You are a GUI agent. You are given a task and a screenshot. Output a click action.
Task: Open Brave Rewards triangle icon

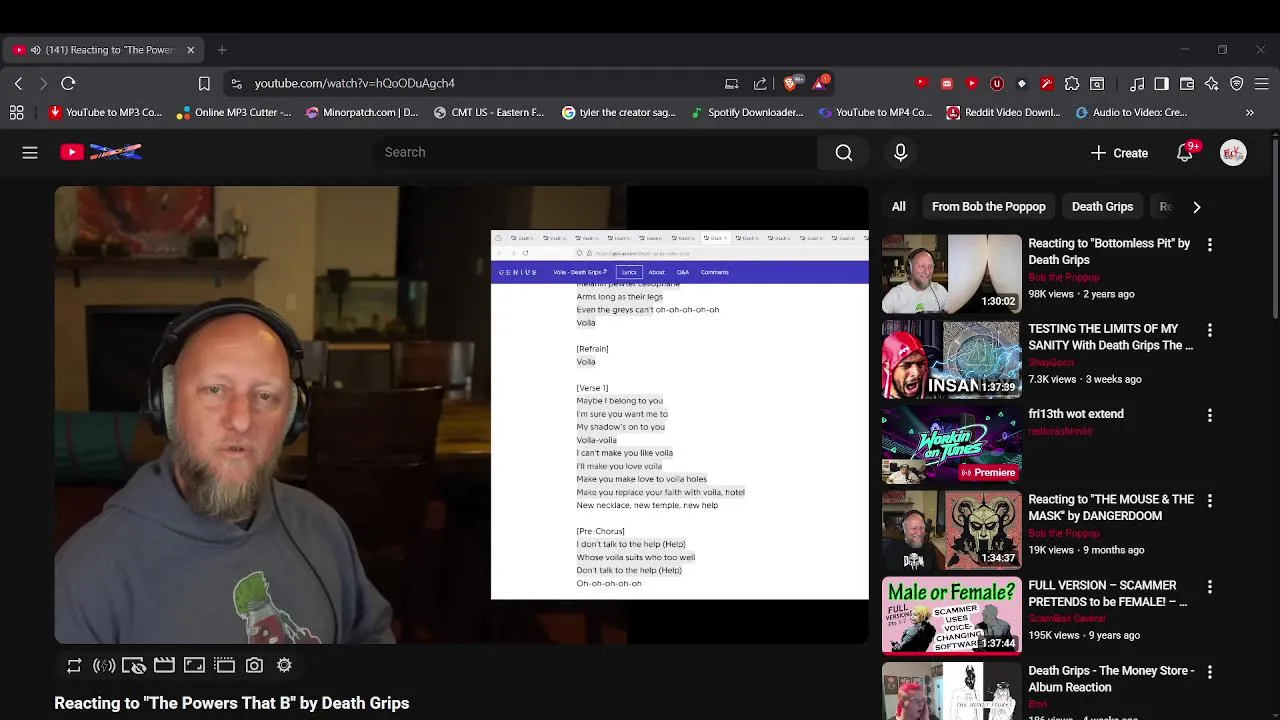click(820, 83)
